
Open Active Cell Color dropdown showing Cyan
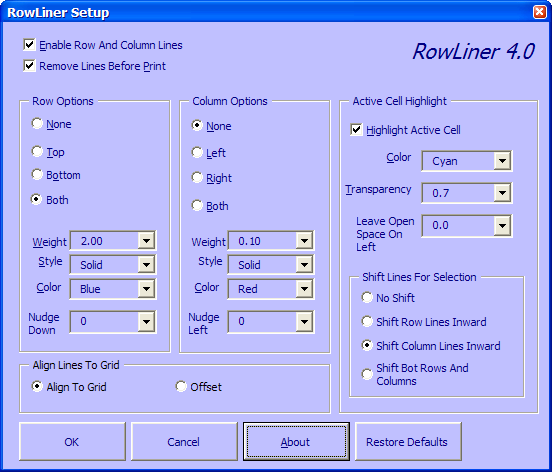[x=502, y=161]
